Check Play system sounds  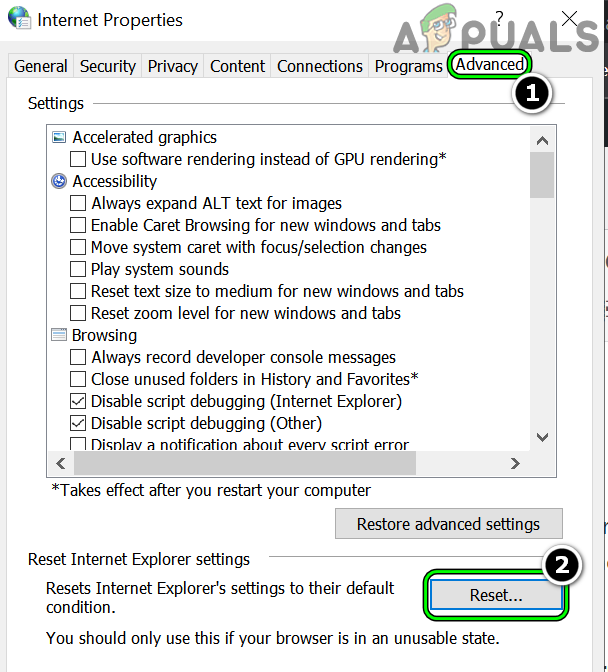point(78,269)
